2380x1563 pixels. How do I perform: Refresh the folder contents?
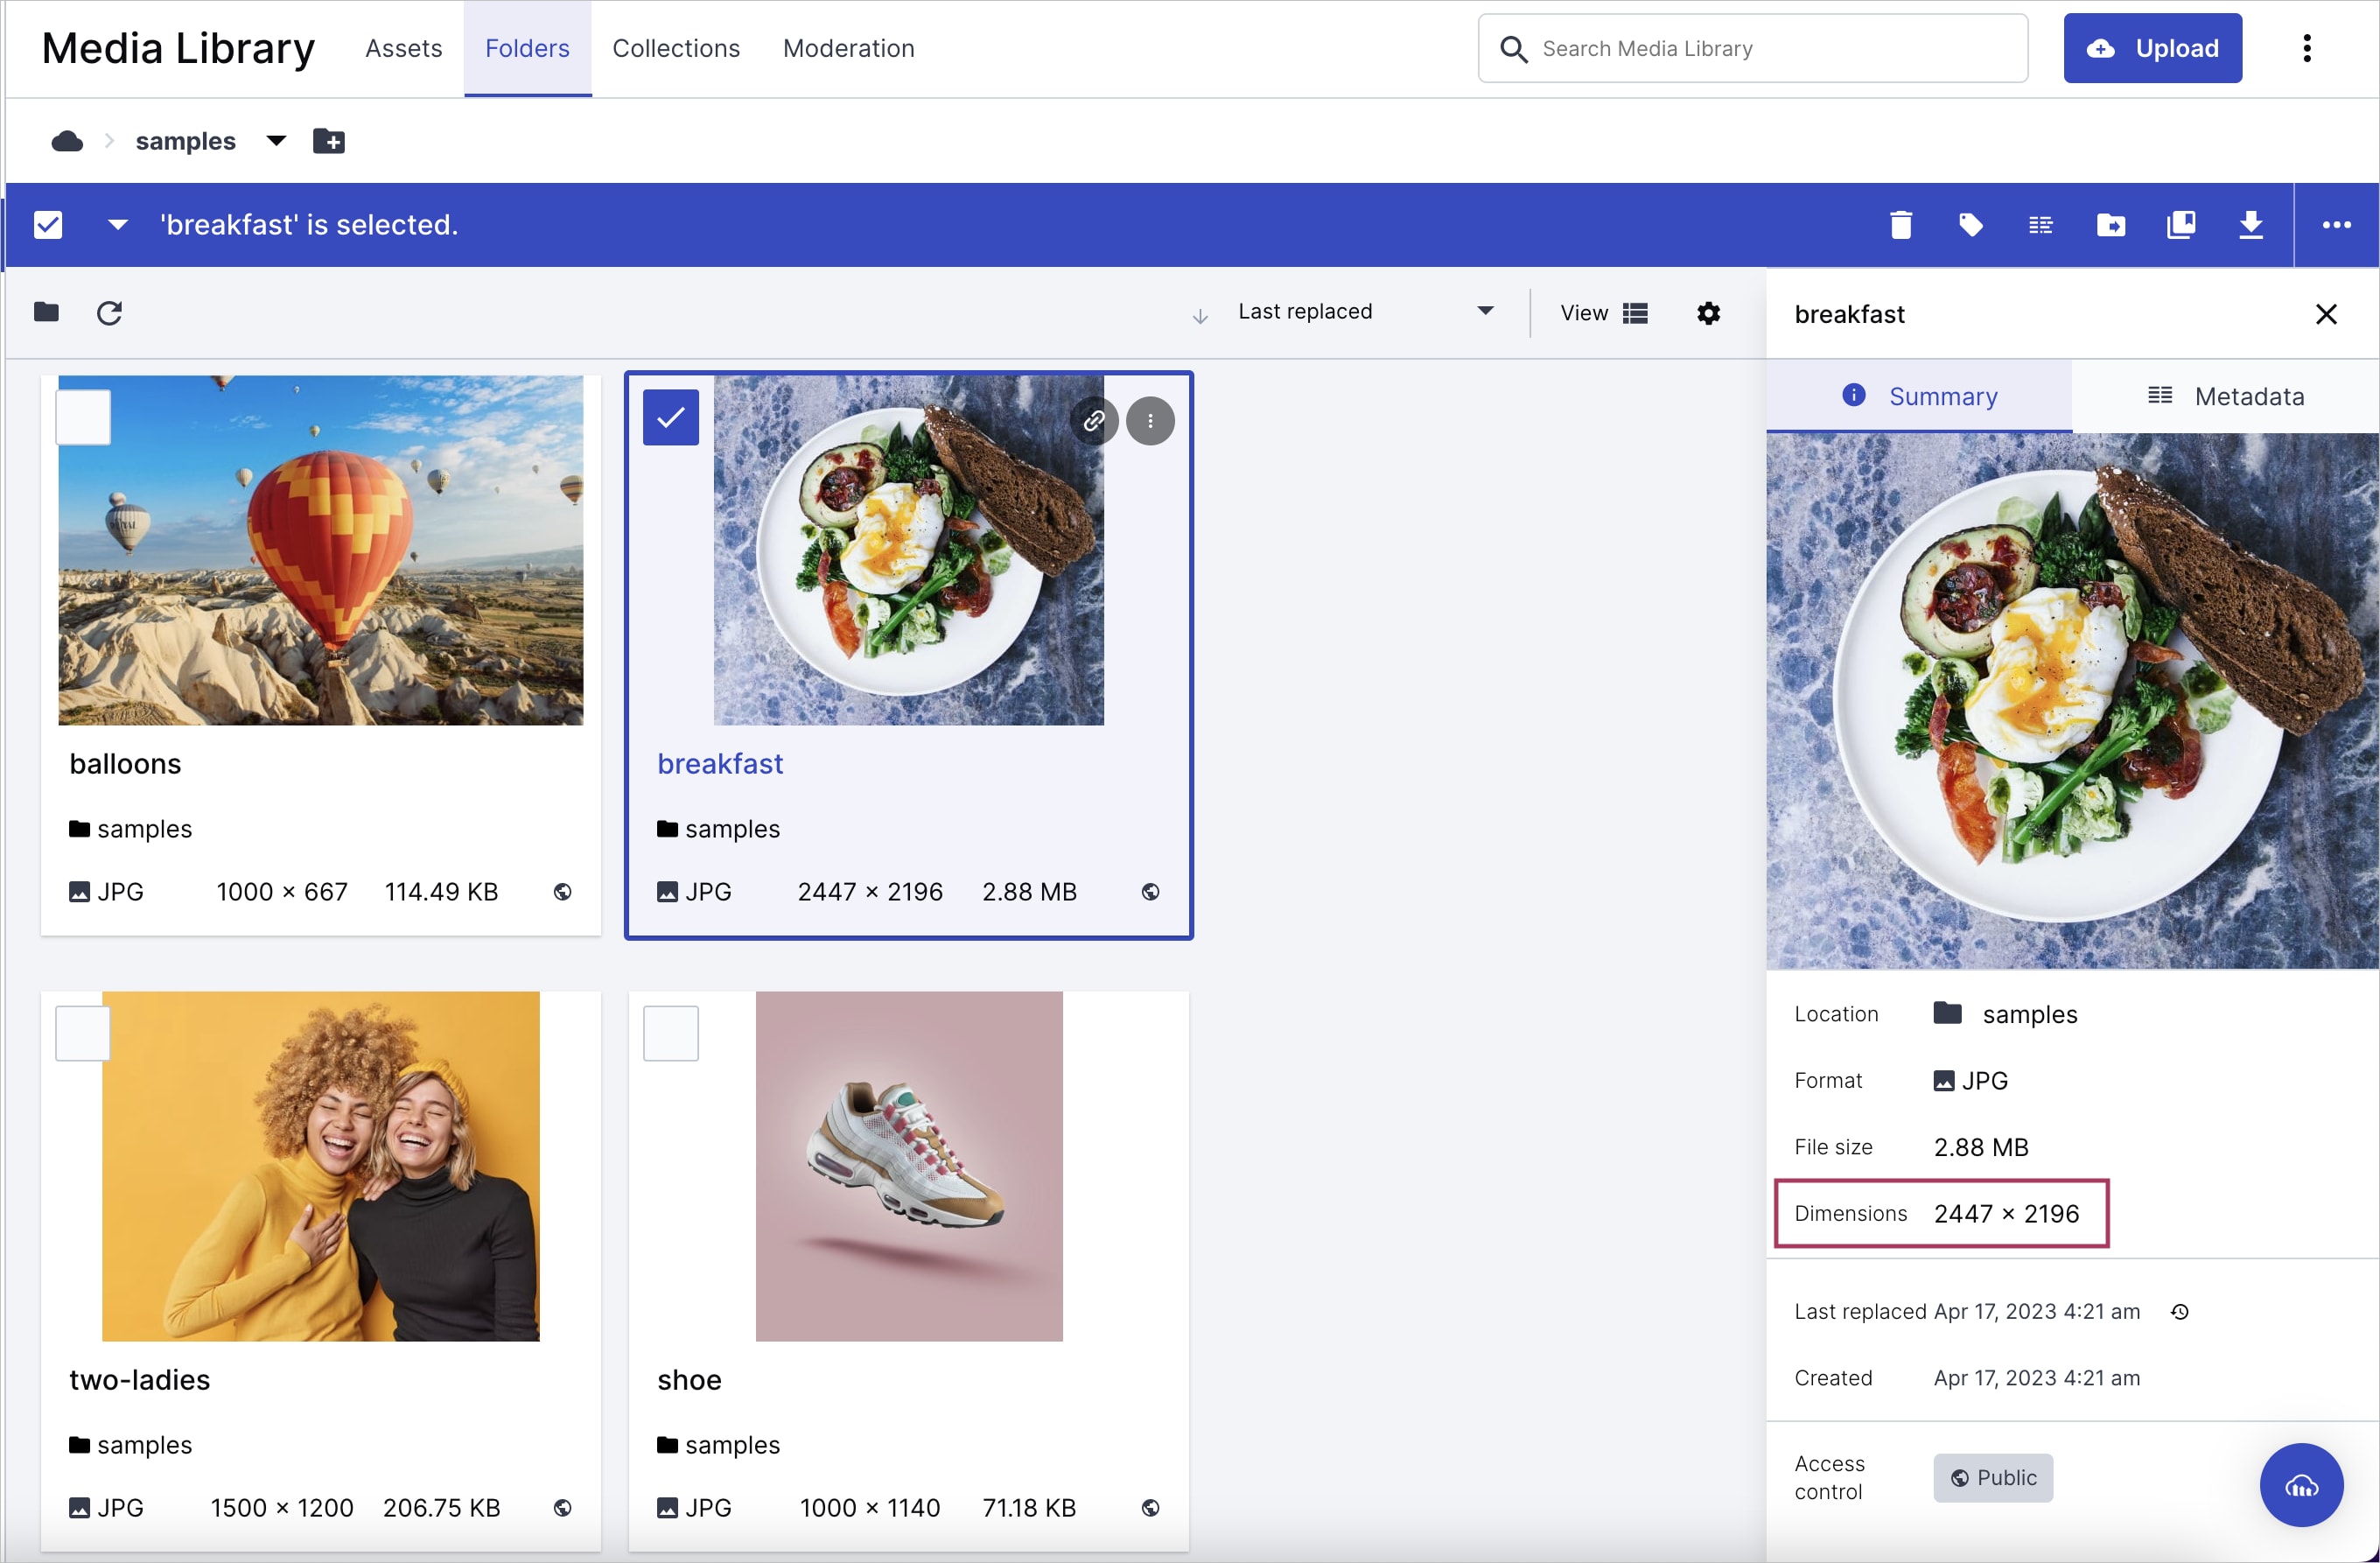coord(109,313)
